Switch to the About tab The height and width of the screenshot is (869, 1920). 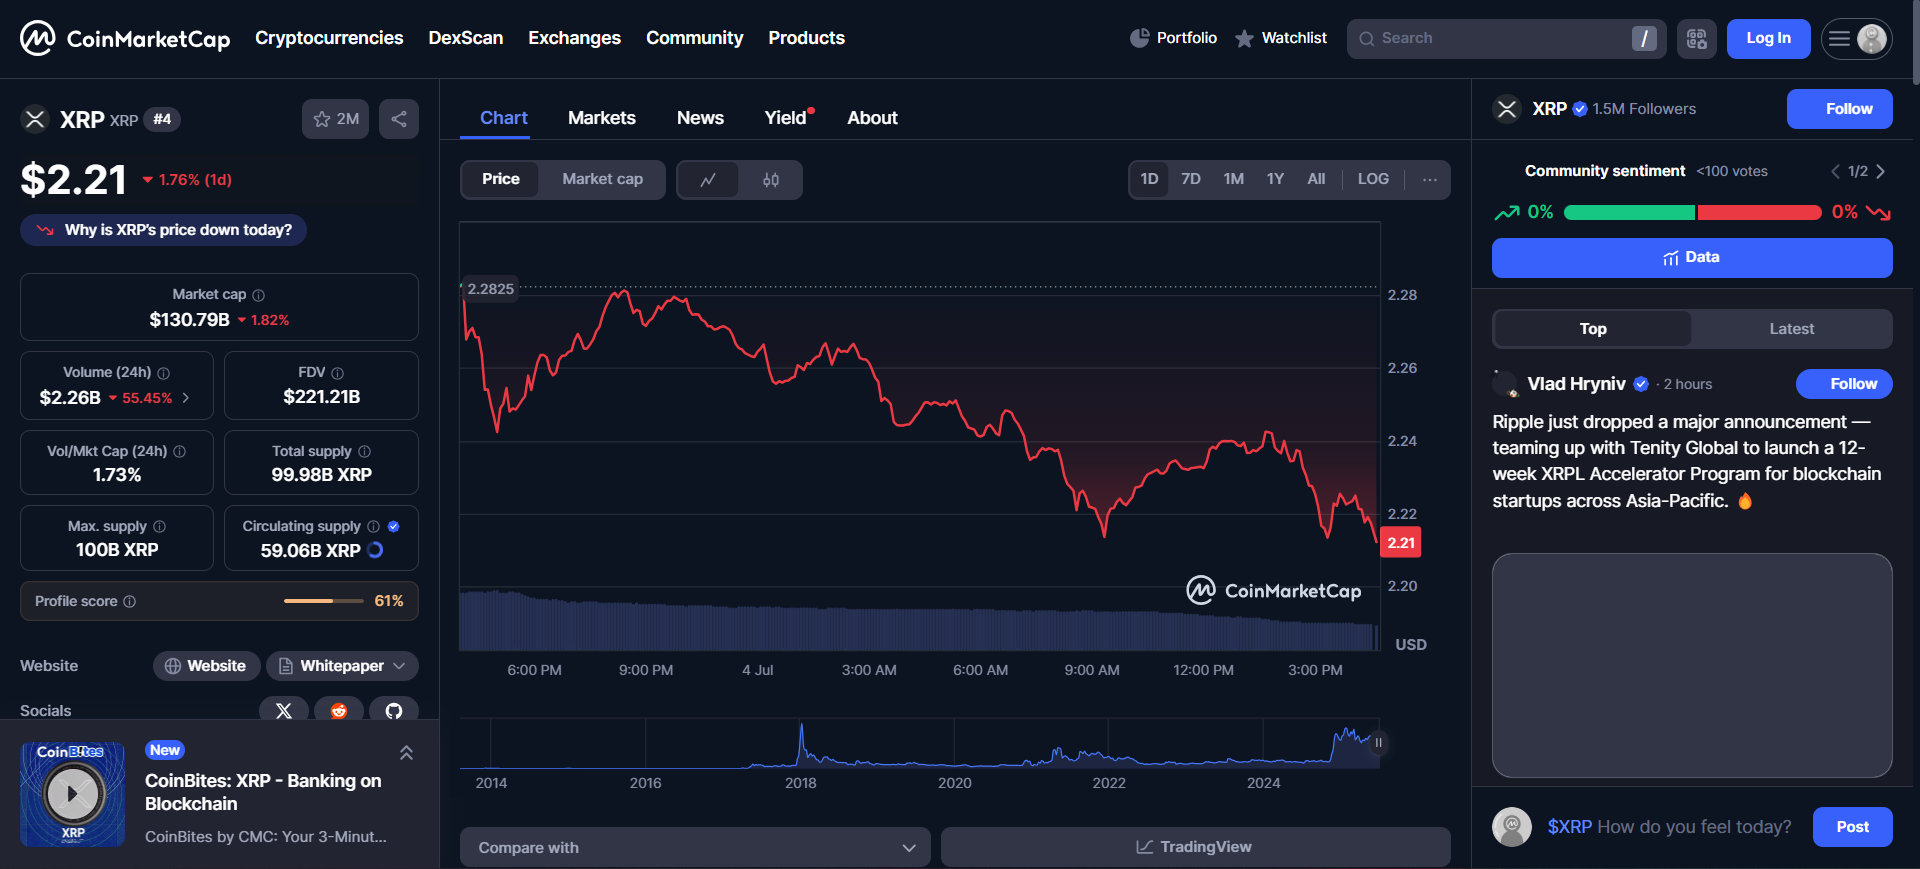(872, 118)
